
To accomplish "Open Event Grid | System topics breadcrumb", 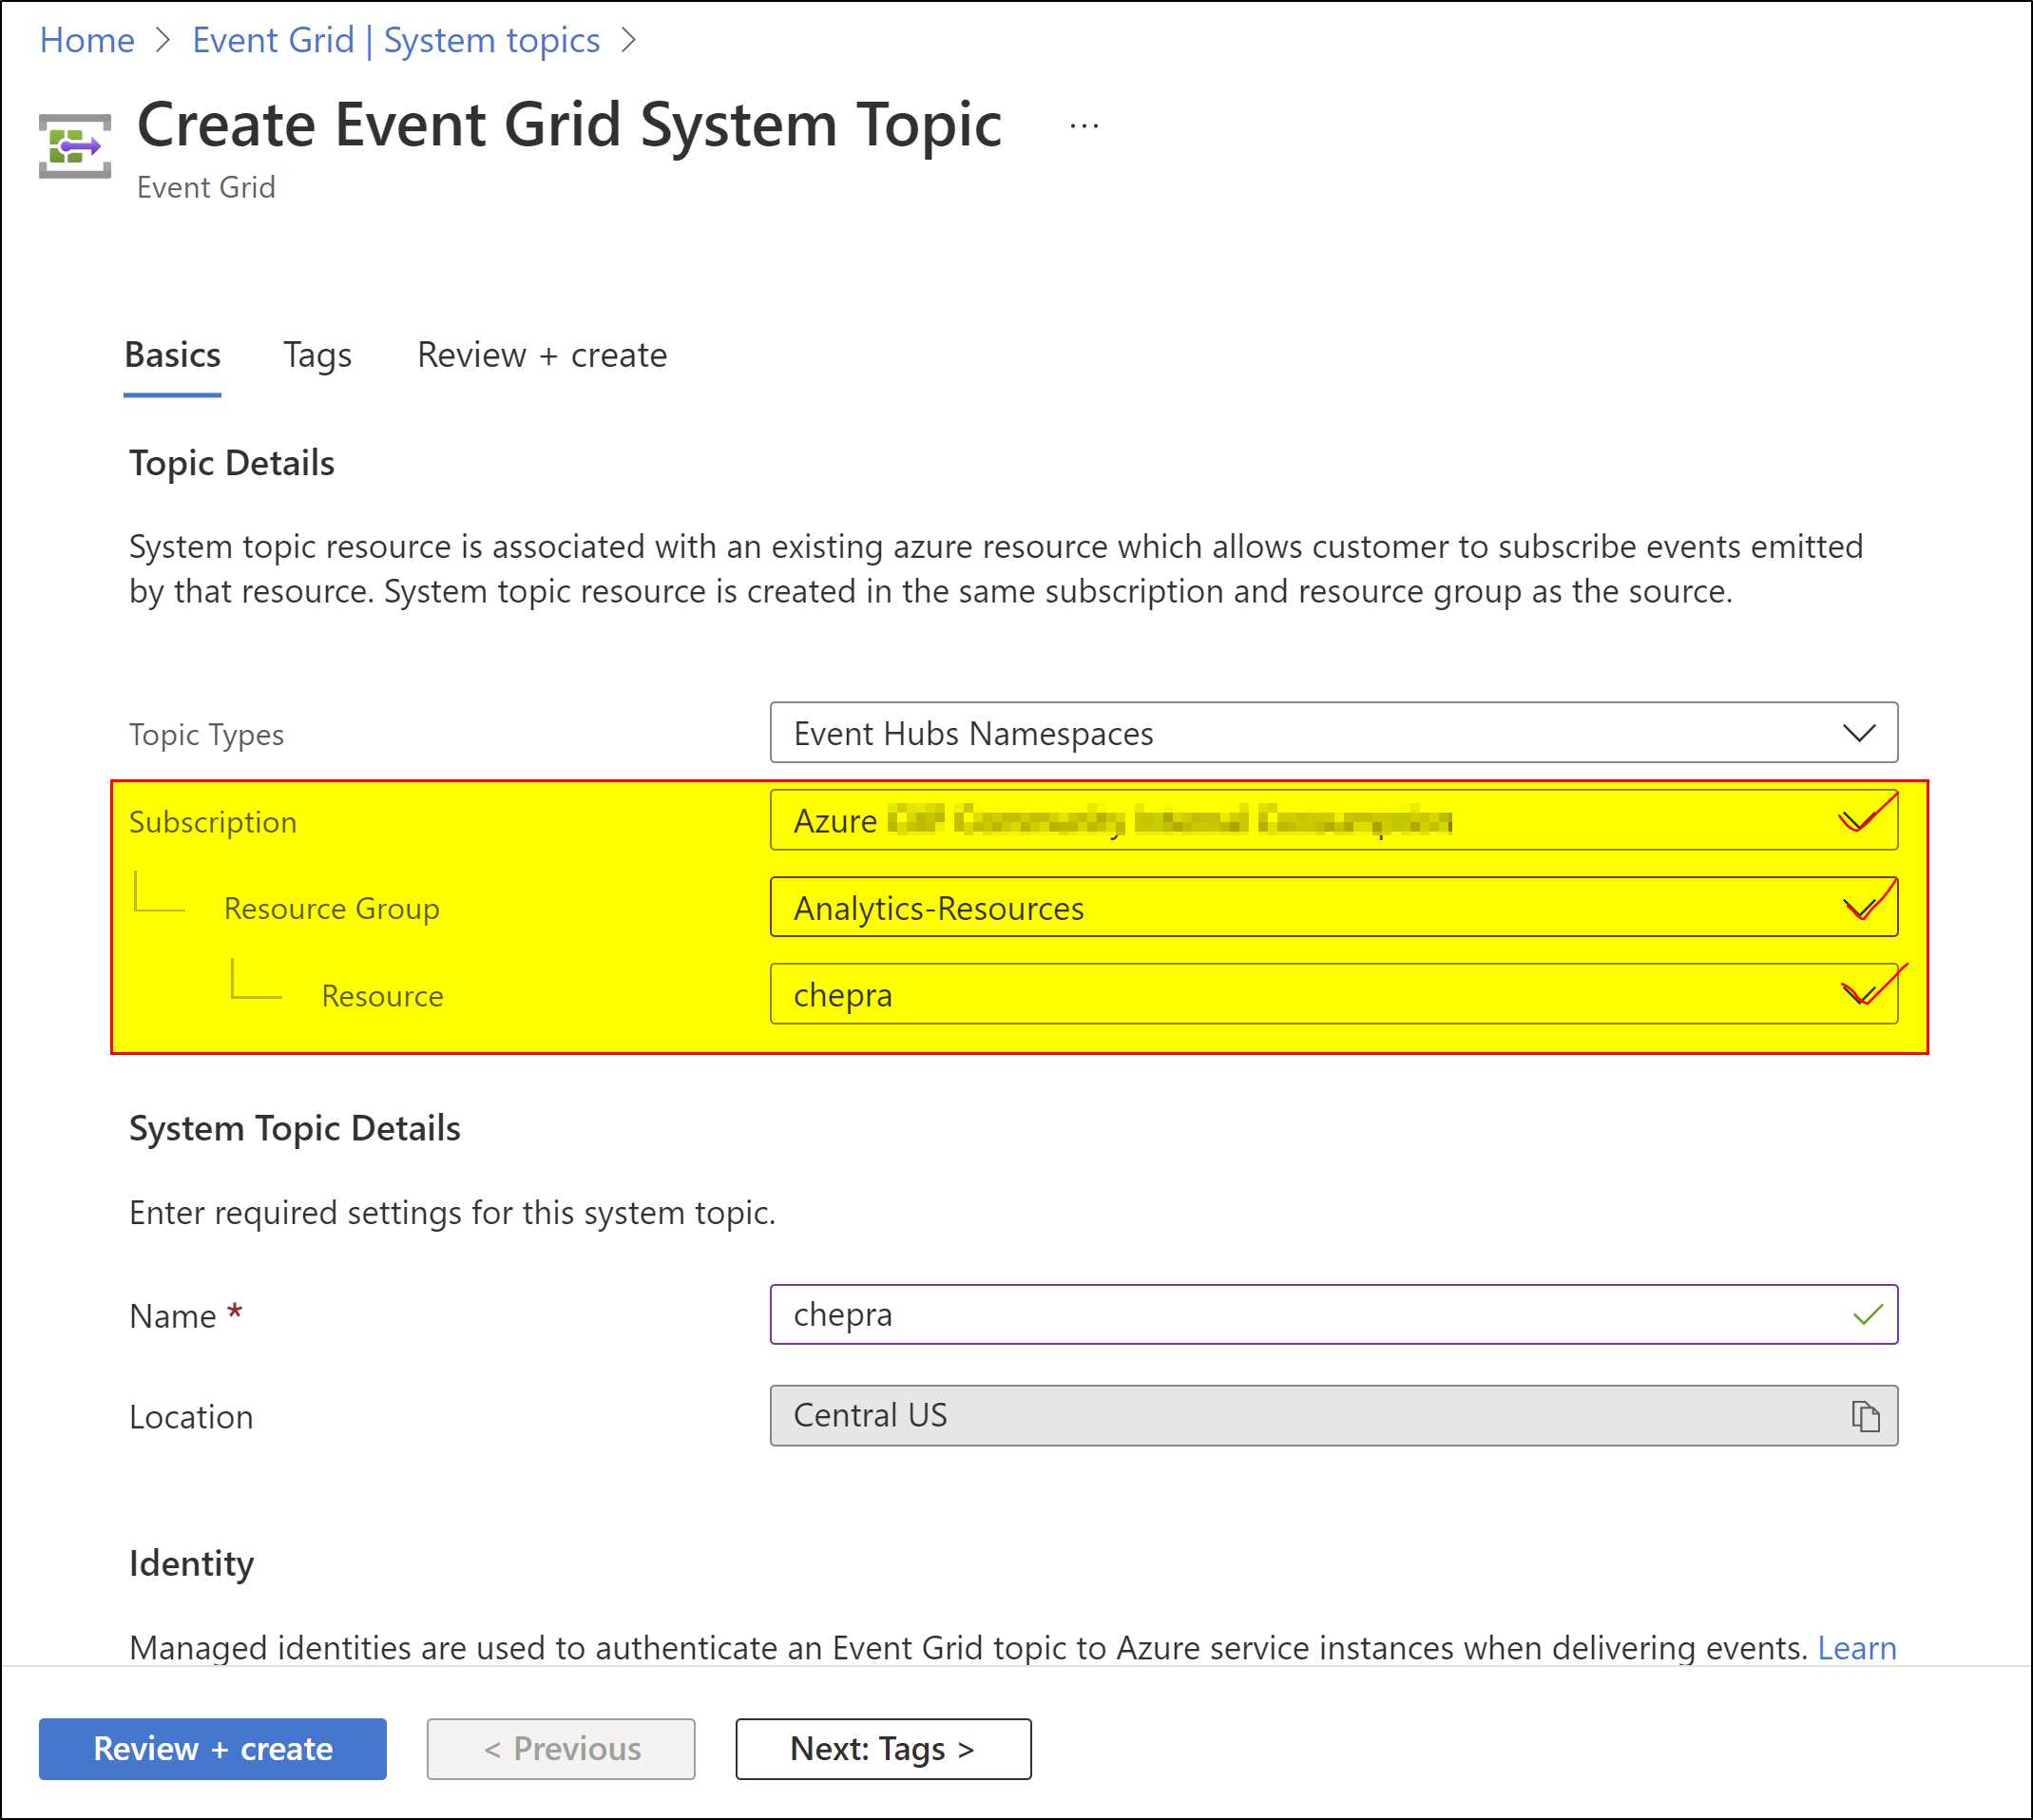I will click(396, 40).
